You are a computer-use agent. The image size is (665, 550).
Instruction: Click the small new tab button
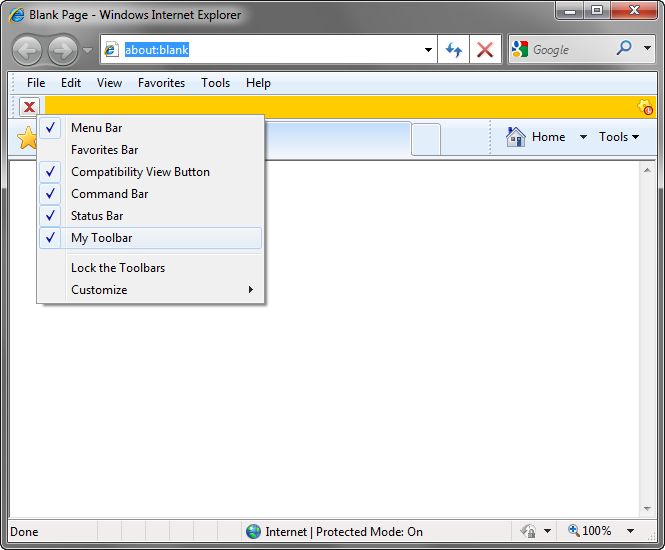click(x=426, y=139)
